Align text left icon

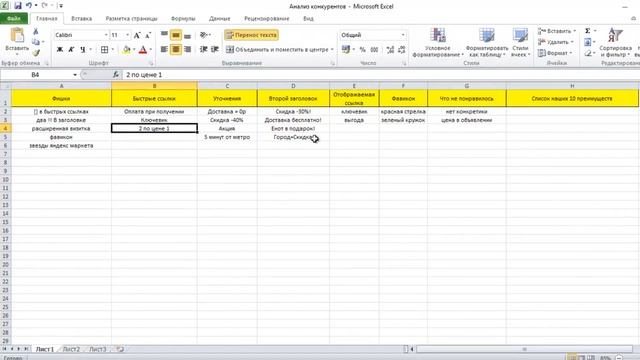[164, 49]
